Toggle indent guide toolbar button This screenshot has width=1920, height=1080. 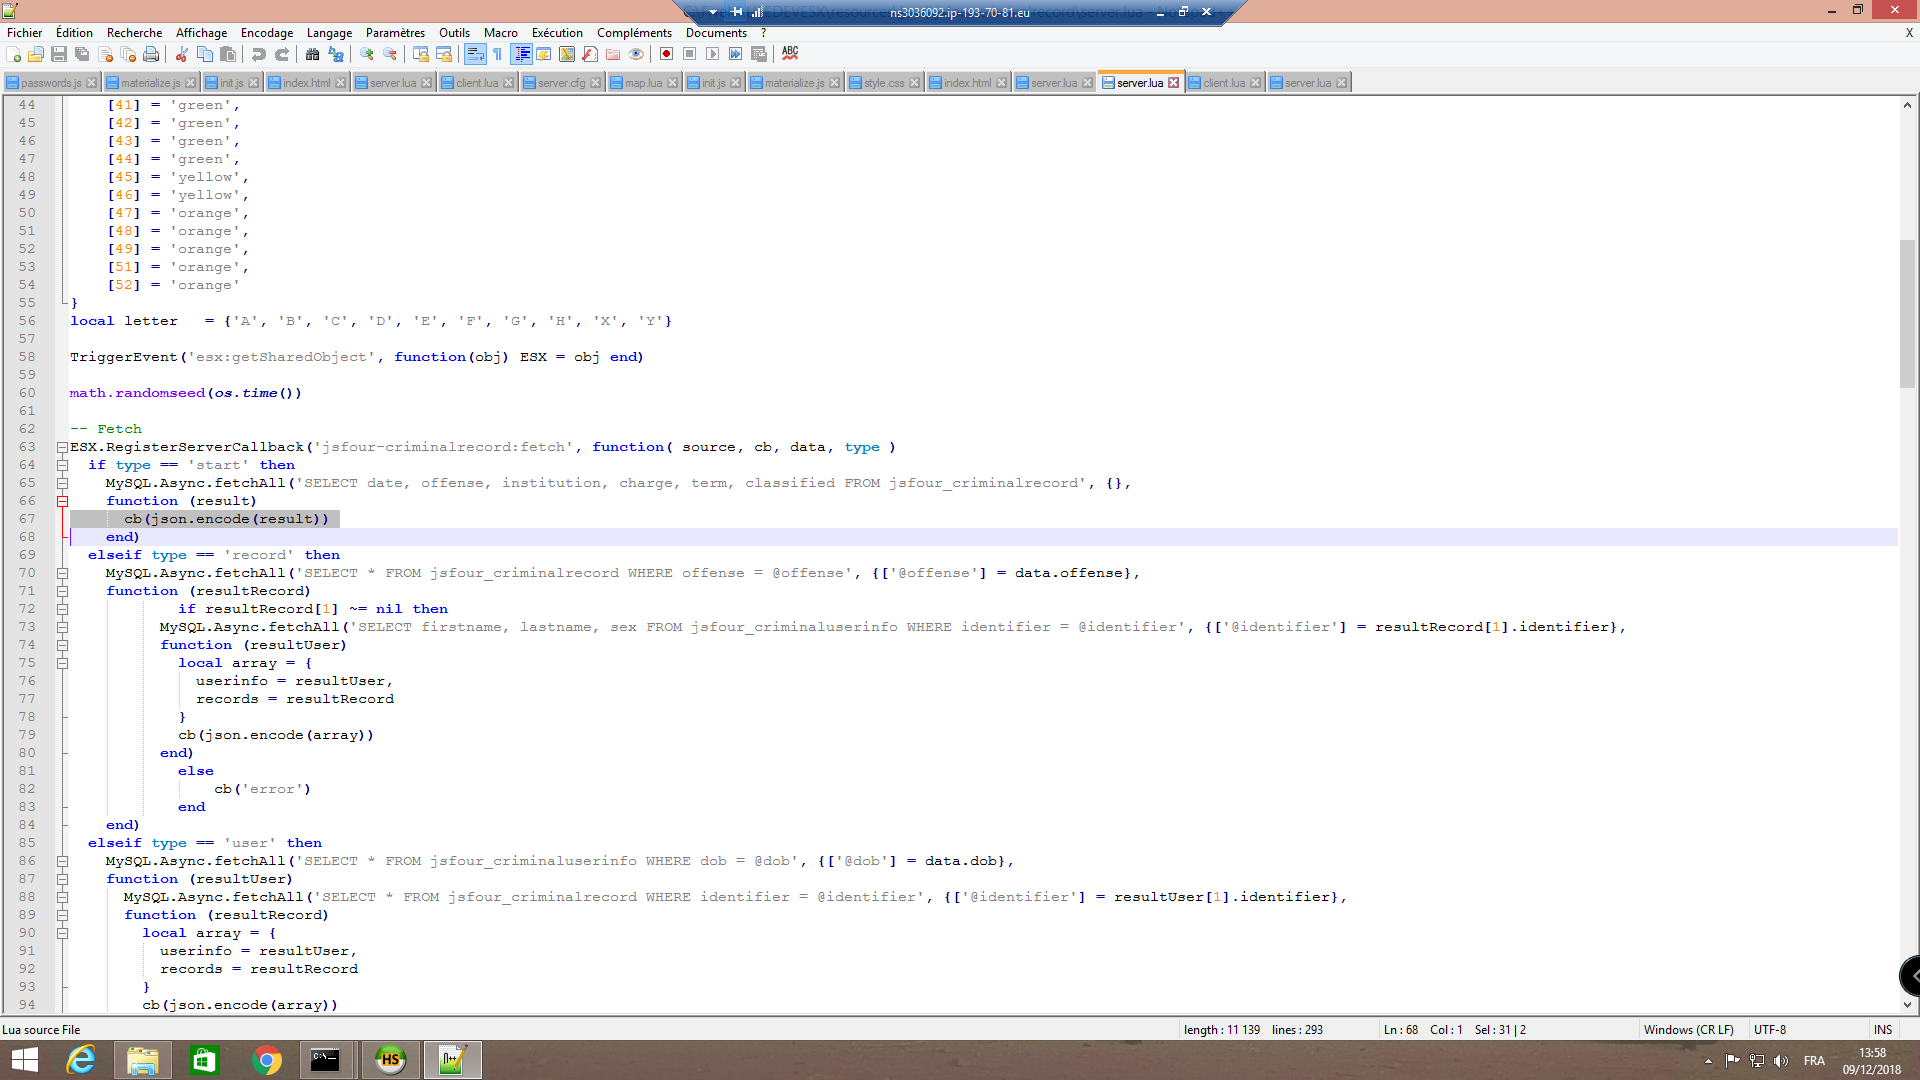[521, 54]
